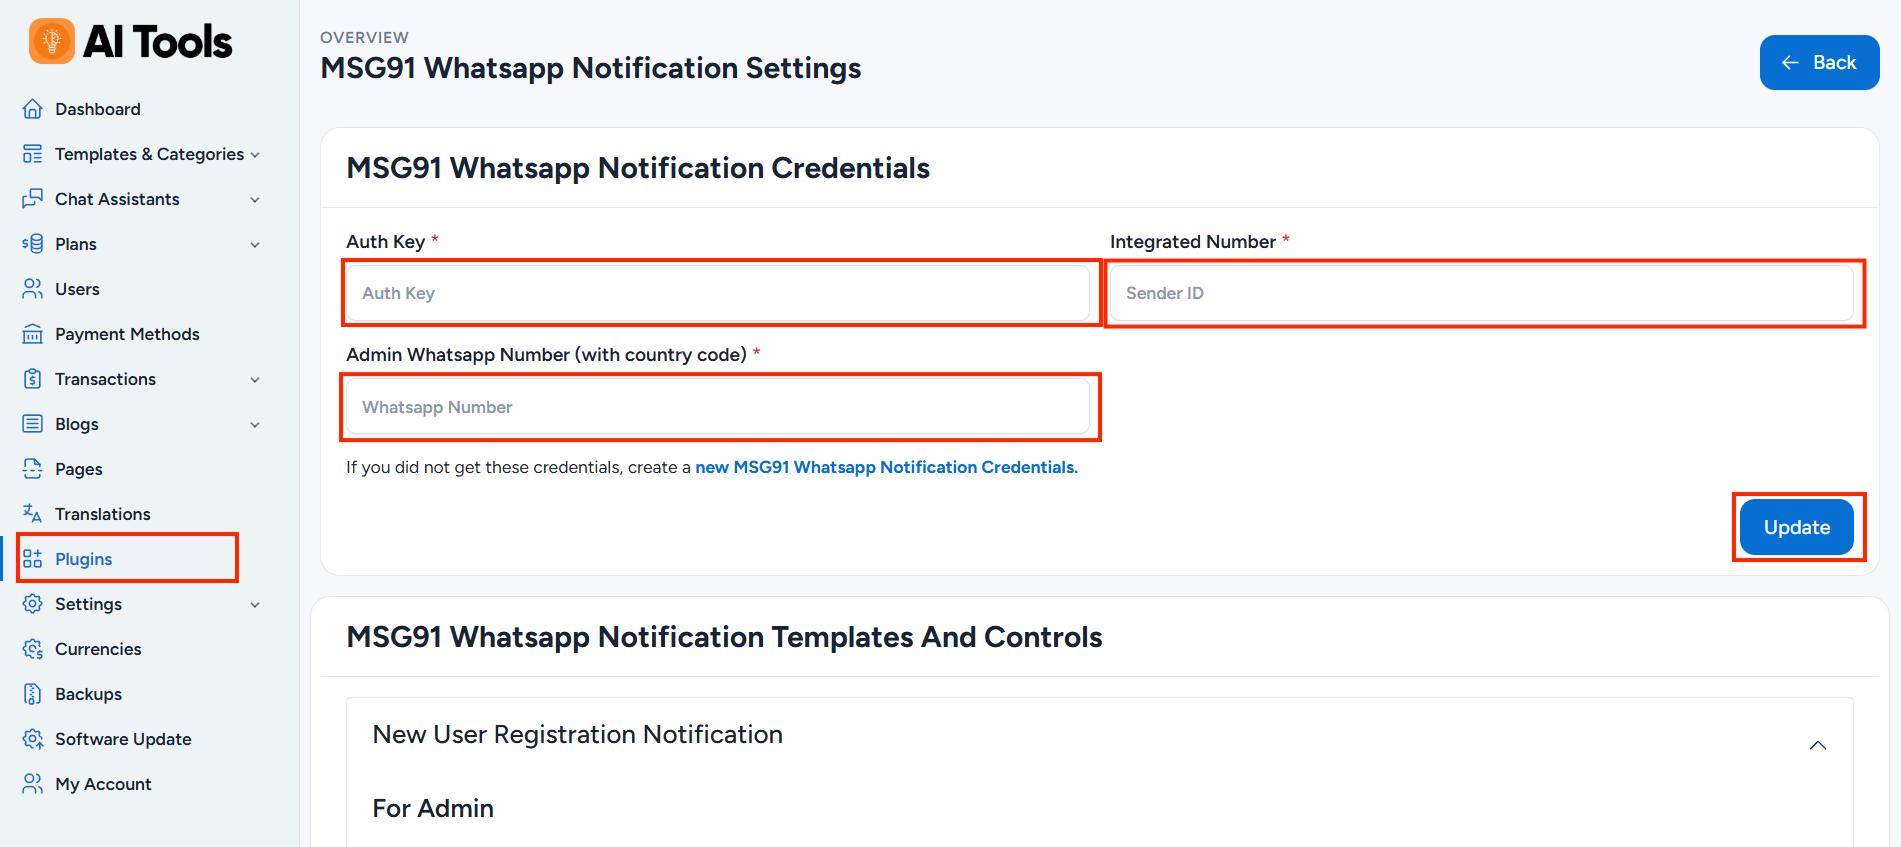Click the My Account people icon
This screenshot has height=847, width=1901.
click(33, 784)
